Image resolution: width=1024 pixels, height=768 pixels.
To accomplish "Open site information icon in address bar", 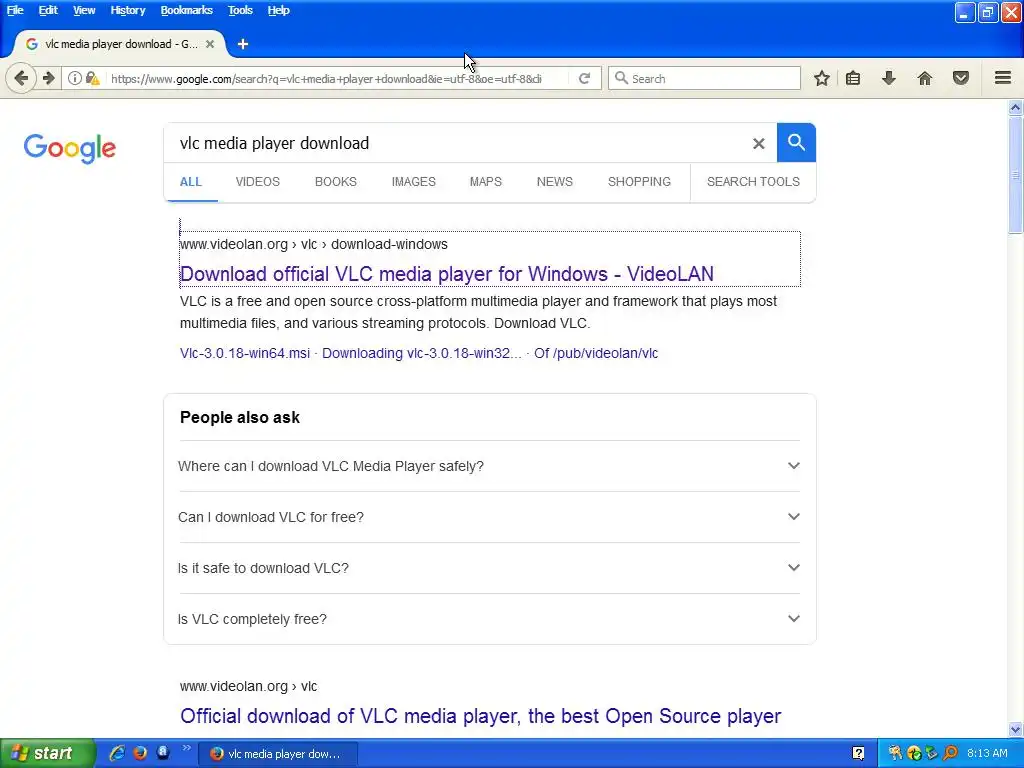I will tap(75, 78).
